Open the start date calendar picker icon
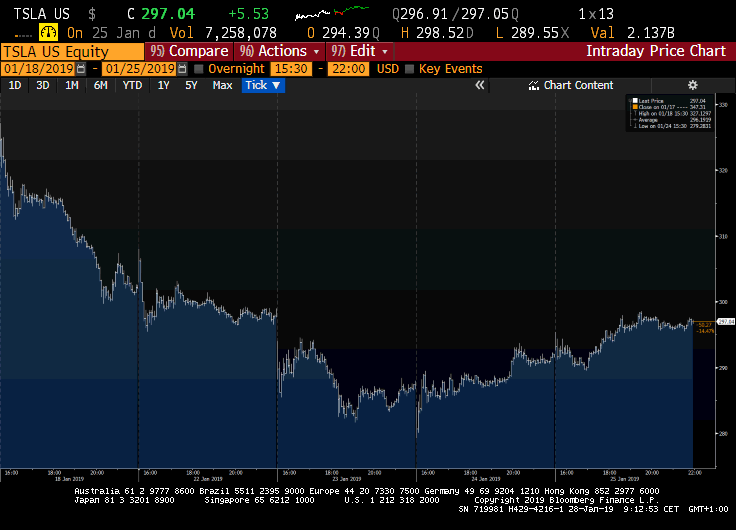Viewport: 736px width, 530px height. coord(81,69)
